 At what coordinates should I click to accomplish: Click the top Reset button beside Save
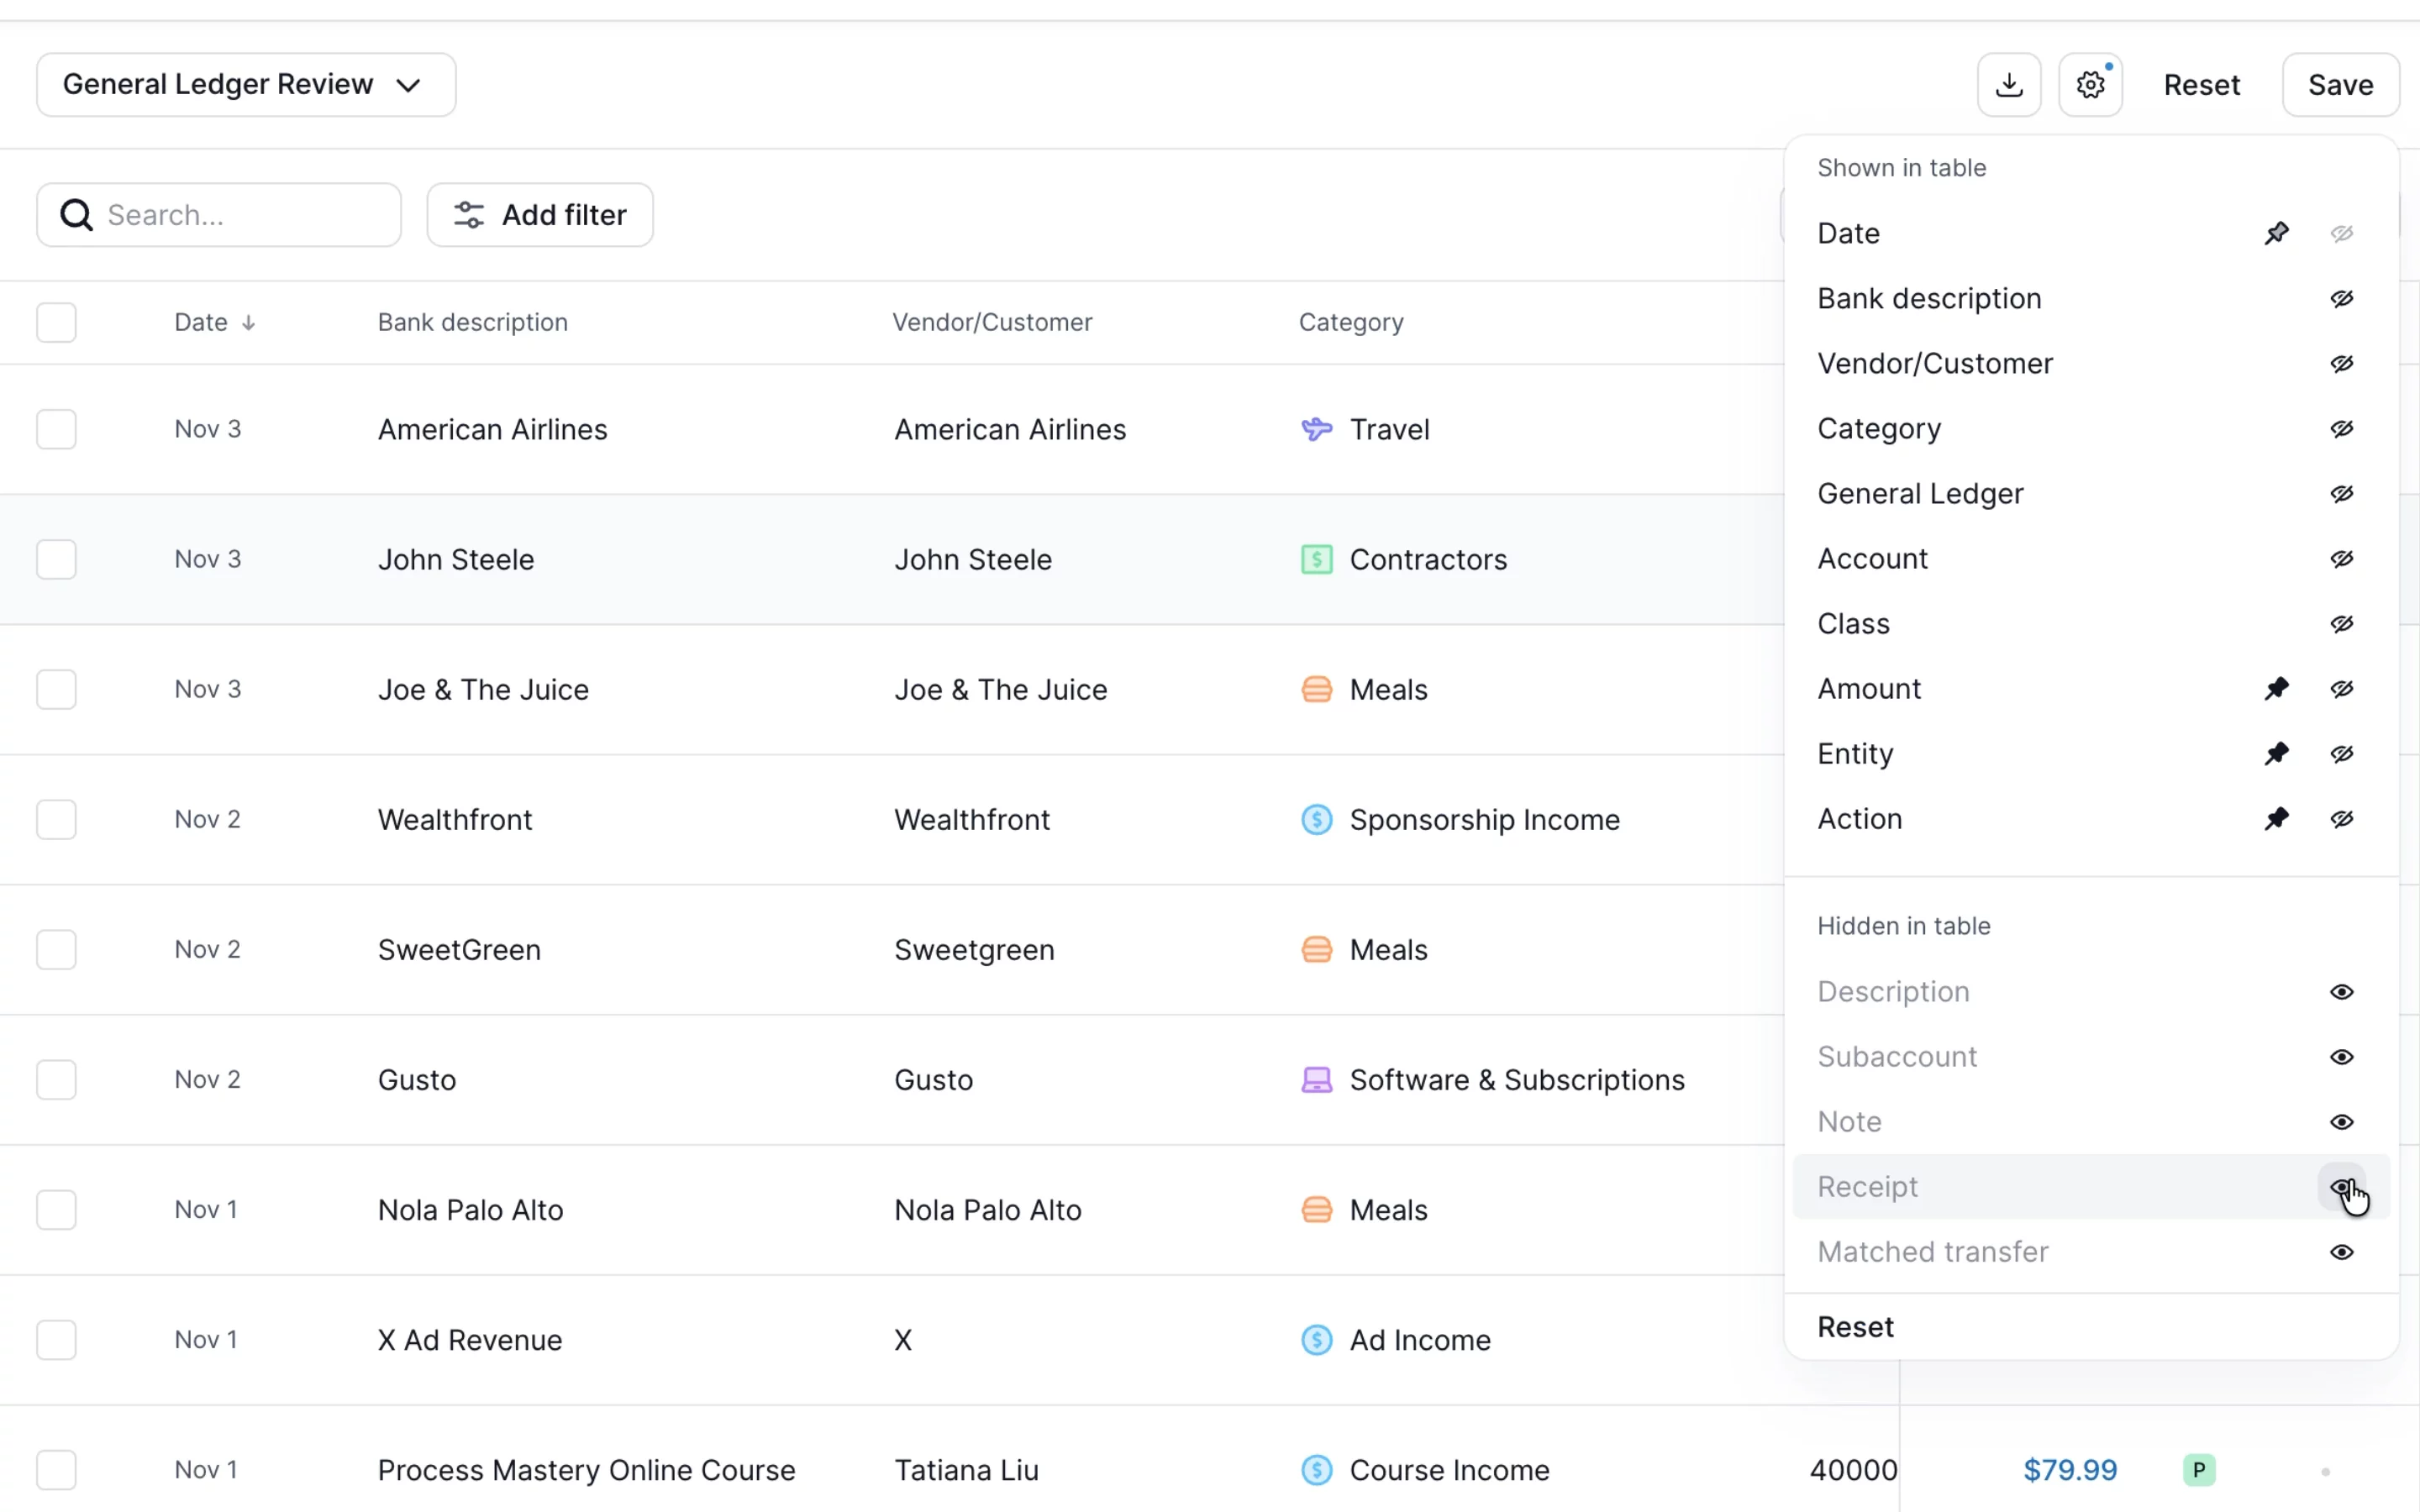2201,85
